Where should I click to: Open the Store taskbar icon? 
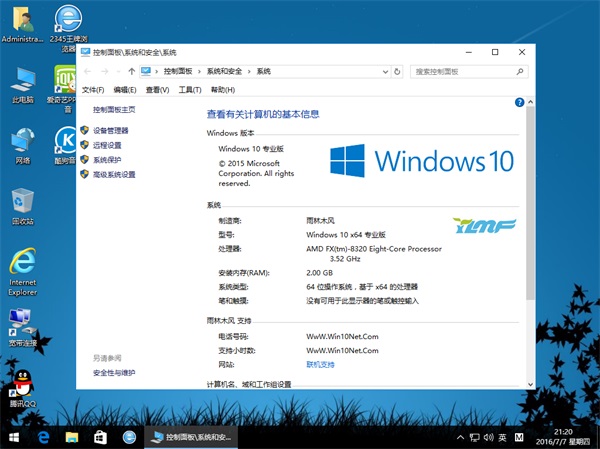tap(100, 438)
